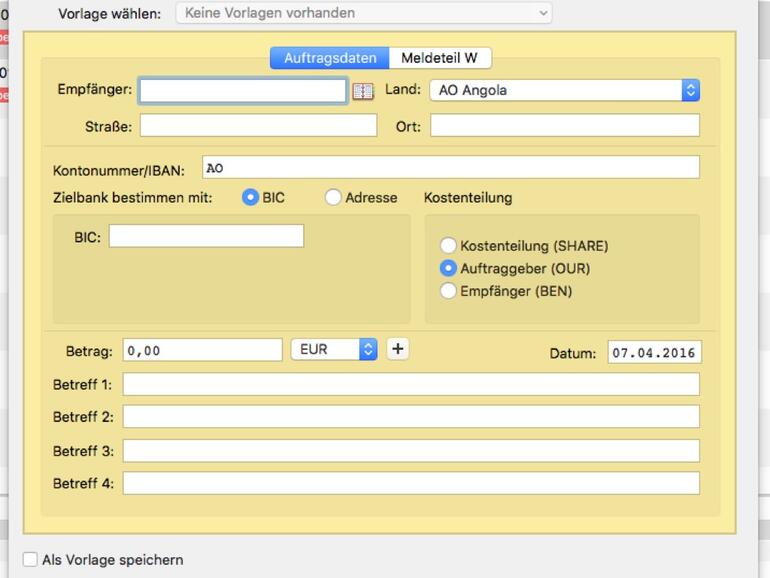Viewport: 770px width, 578px height.
Task: Click the plus button beside EUR currency
Action: coord(397,349)
